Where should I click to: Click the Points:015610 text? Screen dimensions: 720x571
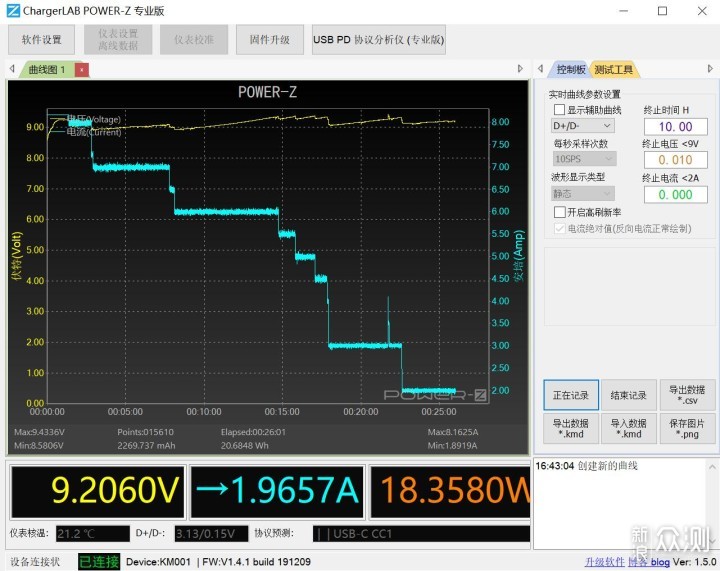coord(146,432)
